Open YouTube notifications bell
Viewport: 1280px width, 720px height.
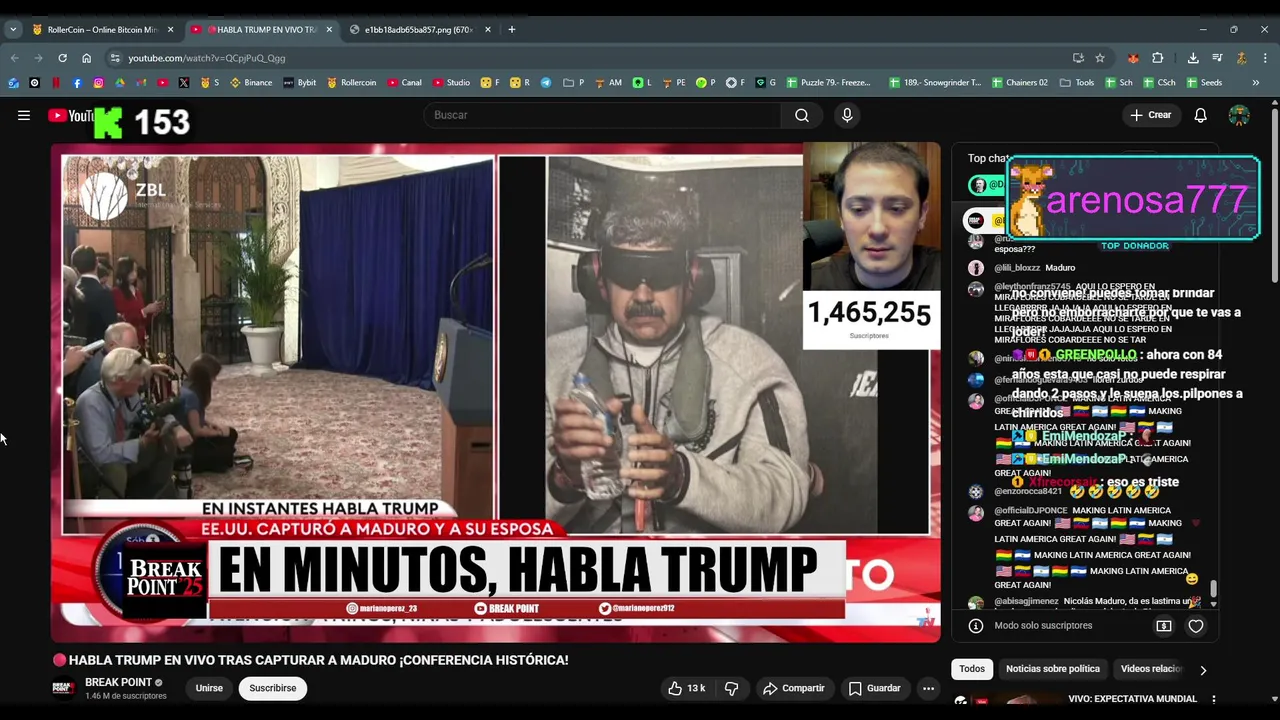[1200, 115]
